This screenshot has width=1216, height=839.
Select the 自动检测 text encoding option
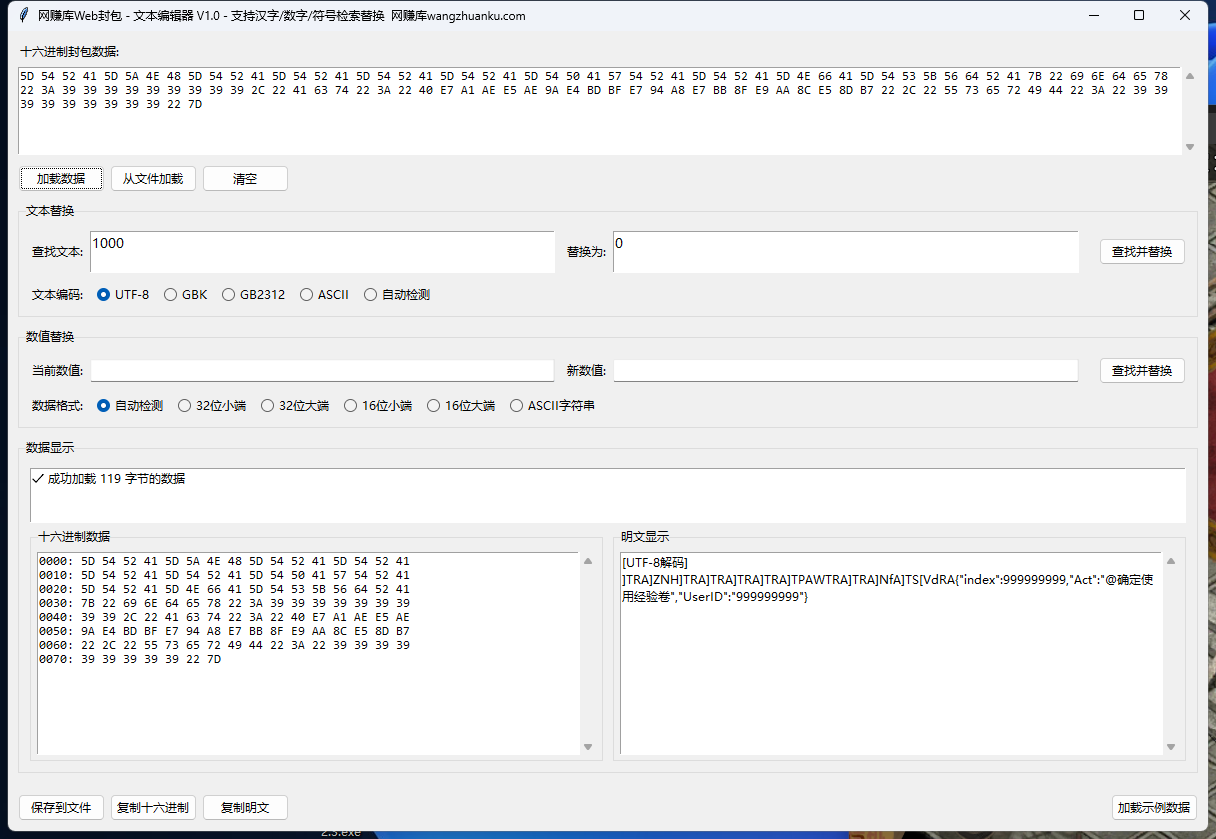click(371, 295)
